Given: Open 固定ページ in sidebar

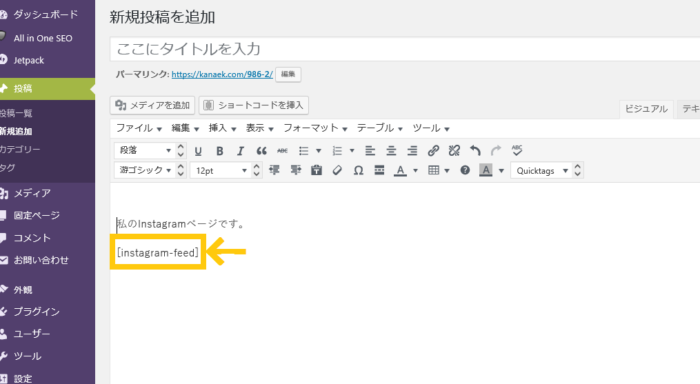Looking at the screenshot, I should tap(37, 216).
